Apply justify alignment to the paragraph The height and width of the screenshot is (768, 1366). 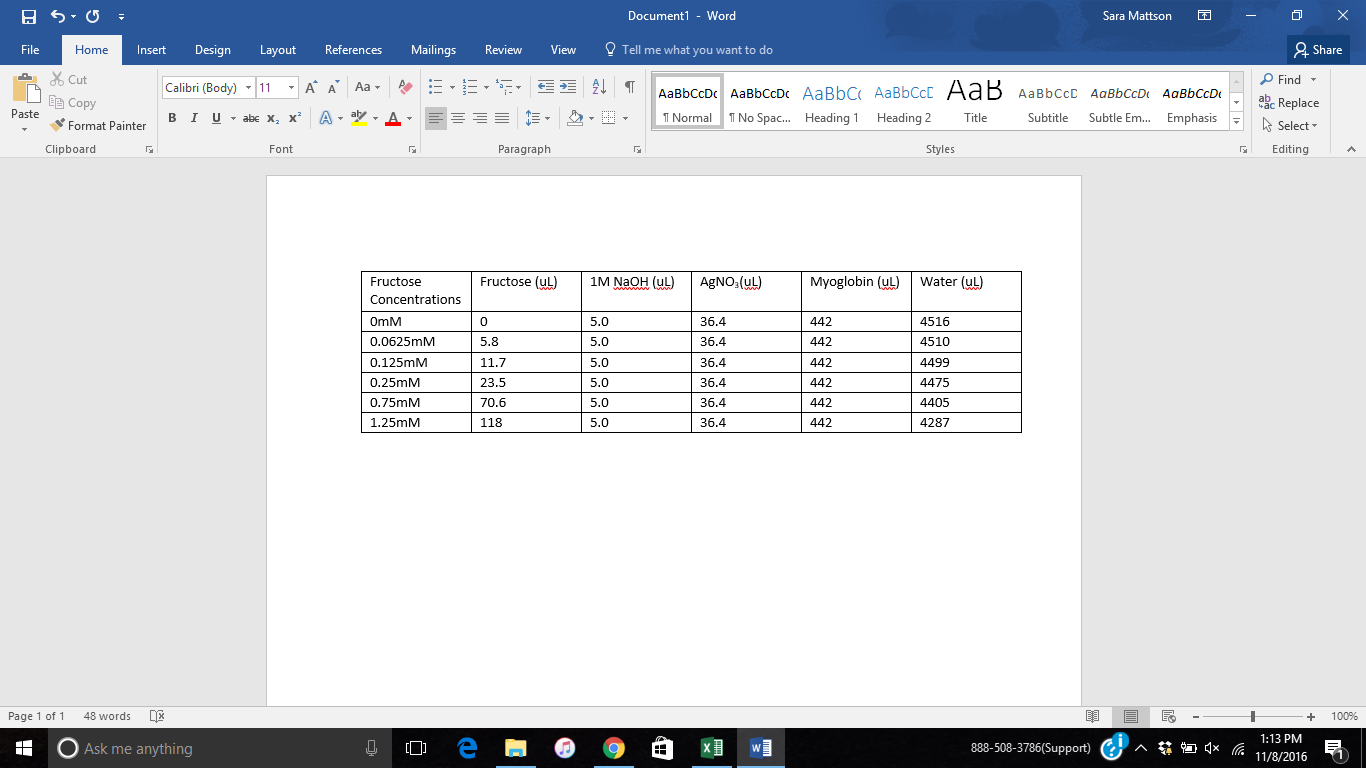502,118
